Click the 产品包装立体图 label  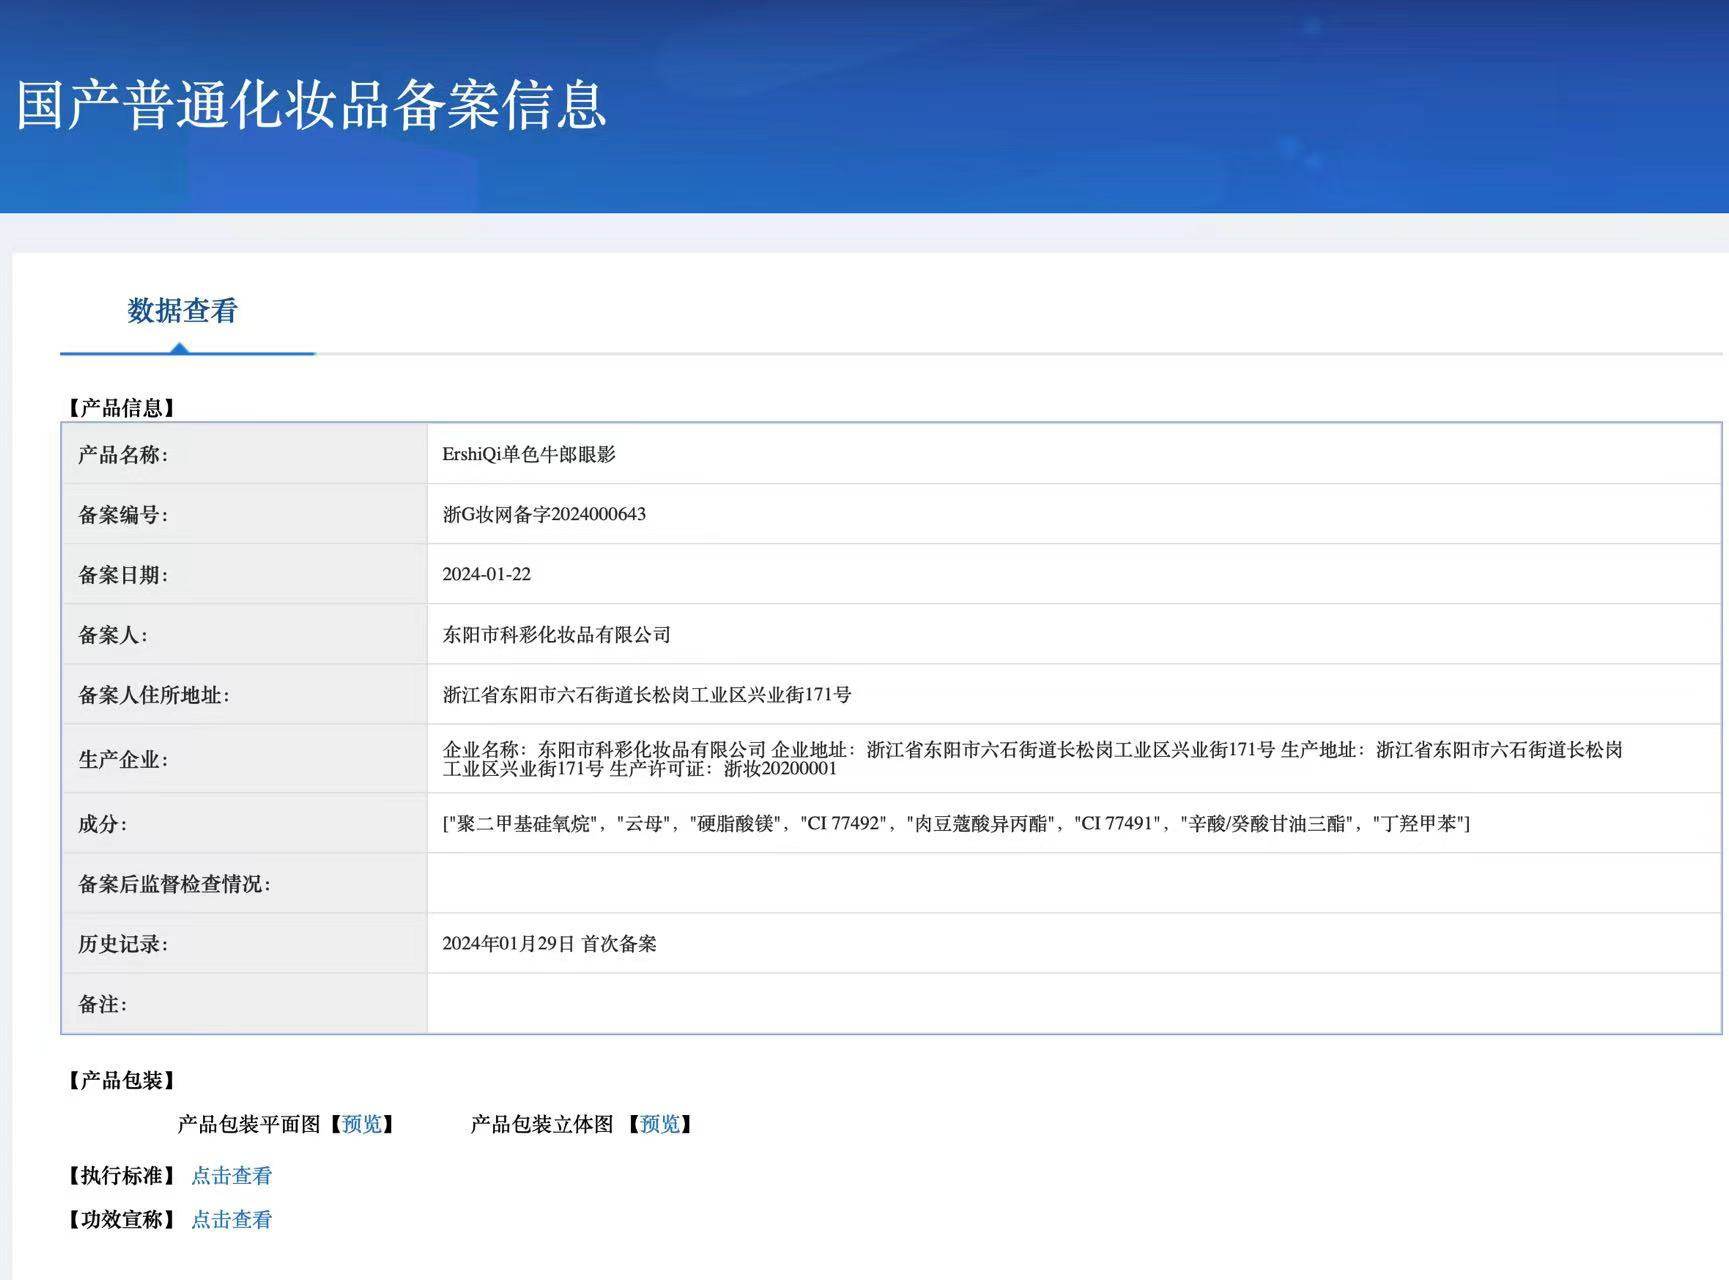(542, 1124)
